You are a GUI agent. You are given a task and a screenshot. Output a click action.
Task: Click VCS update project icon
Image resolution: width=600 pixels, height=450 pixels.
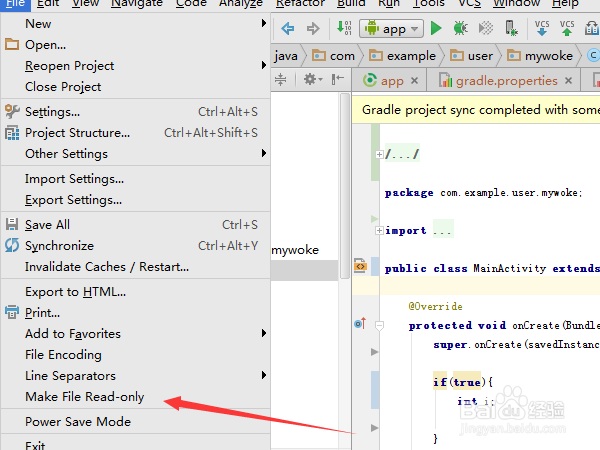pyautogui.click(x=542, y=28)
